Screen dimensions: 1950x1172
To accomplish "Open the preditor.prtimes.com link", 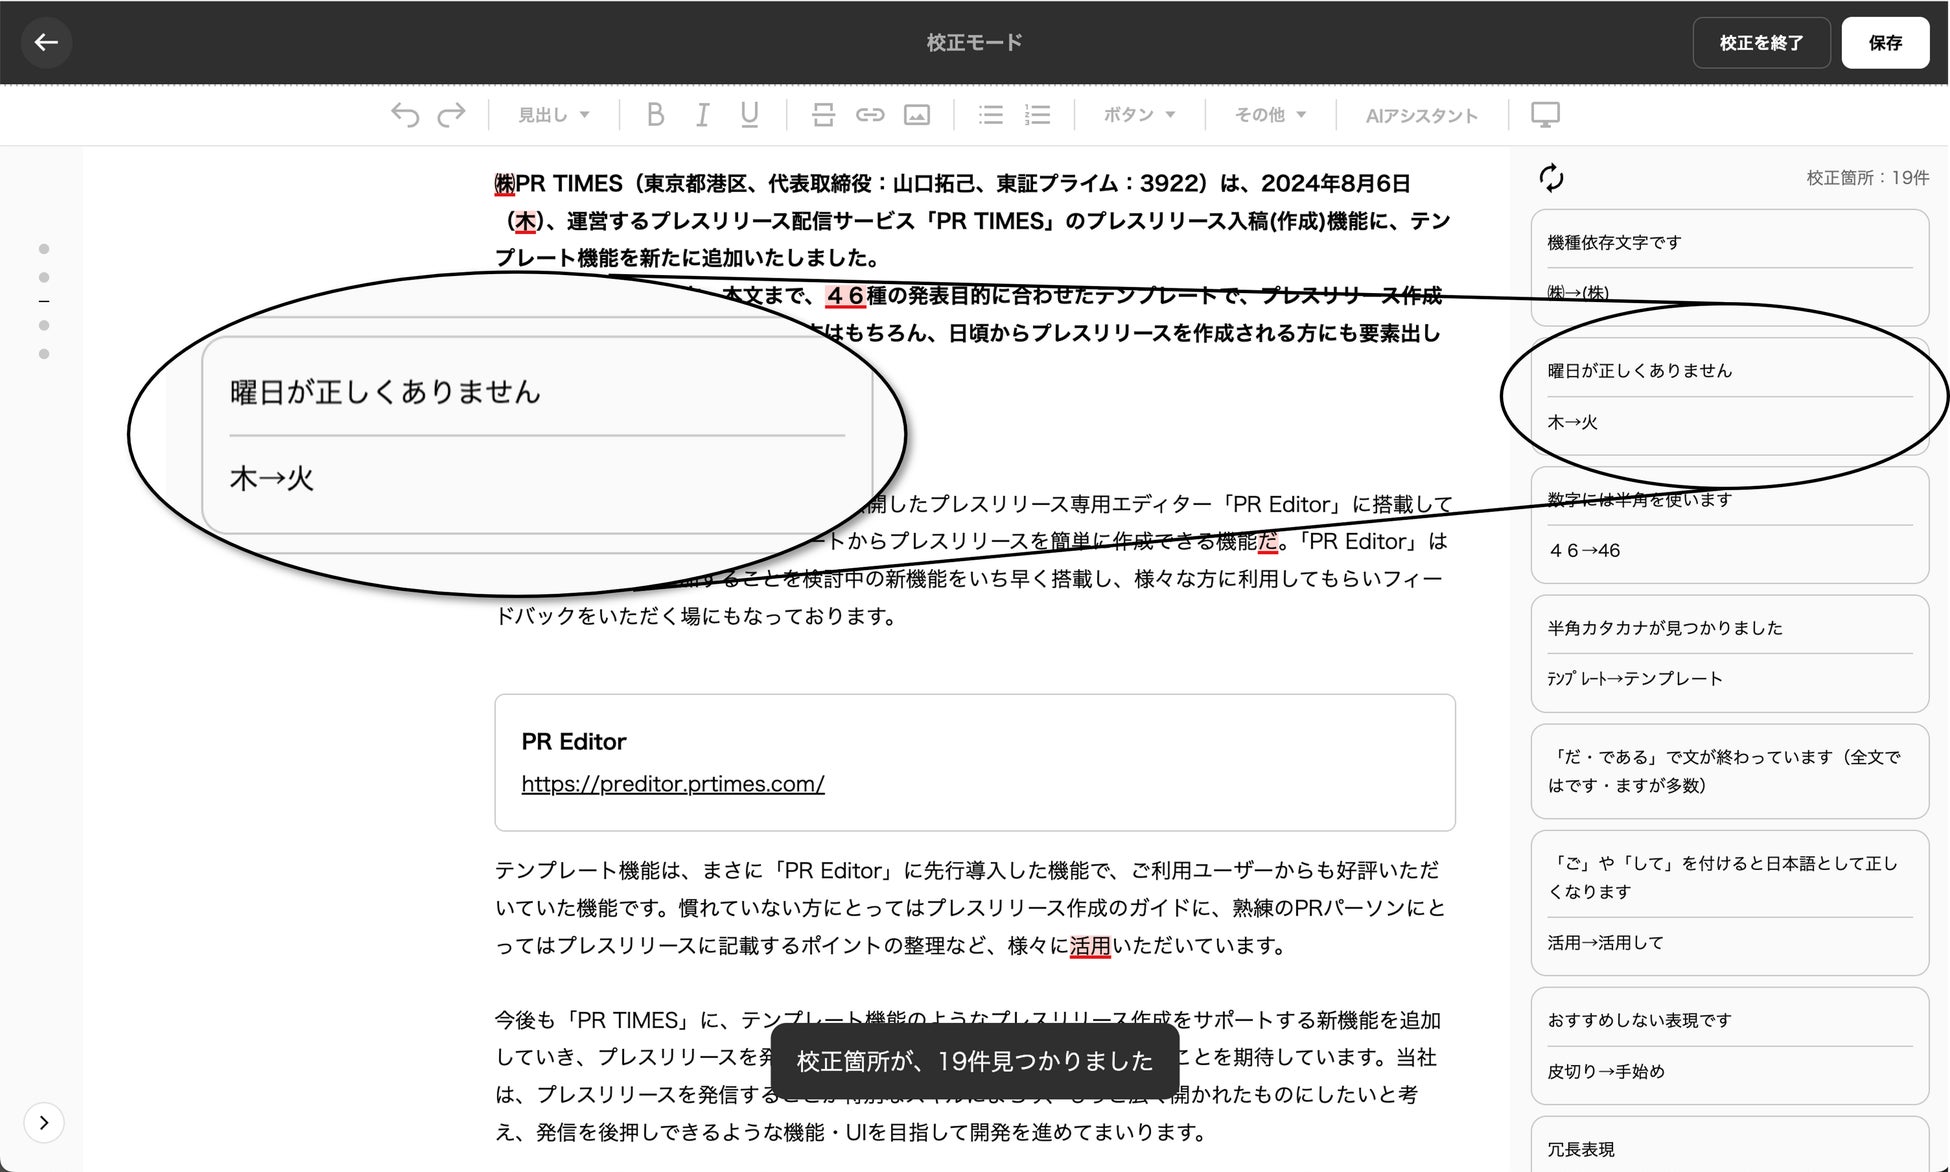I will tap(673, 784).
